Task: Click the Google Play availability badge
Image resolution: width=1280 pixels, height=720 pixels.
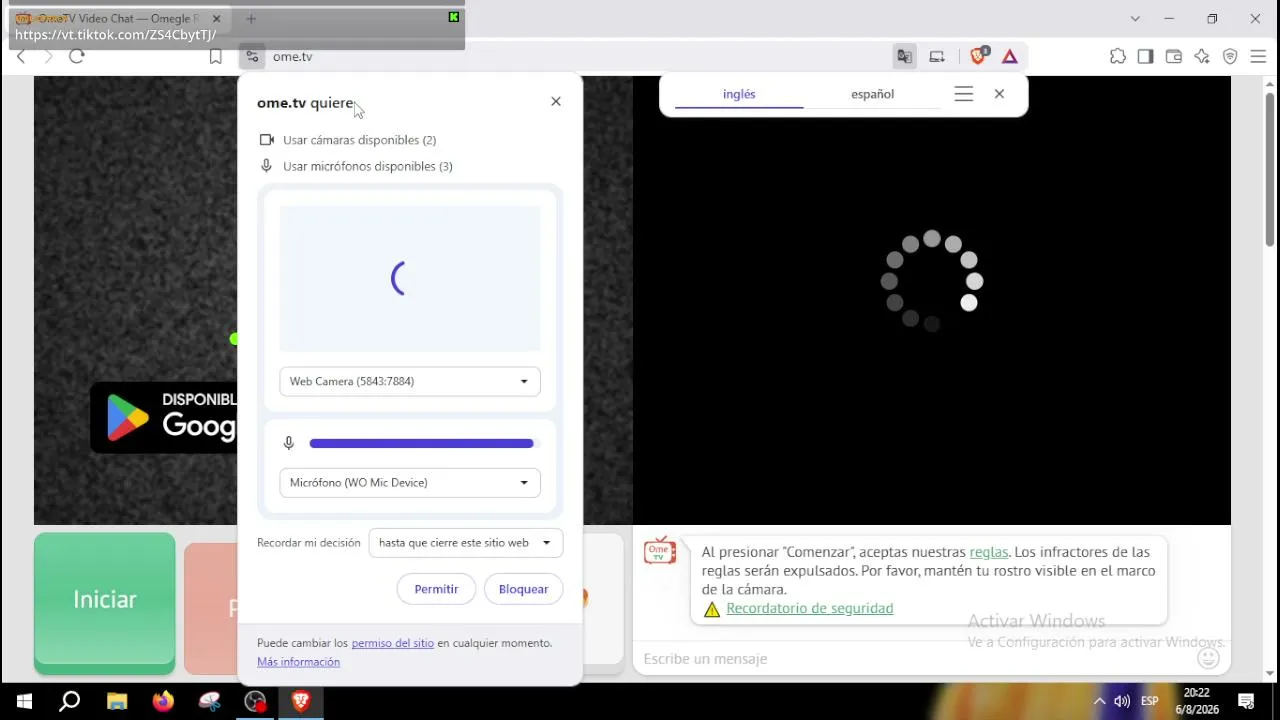Action: 164,417
